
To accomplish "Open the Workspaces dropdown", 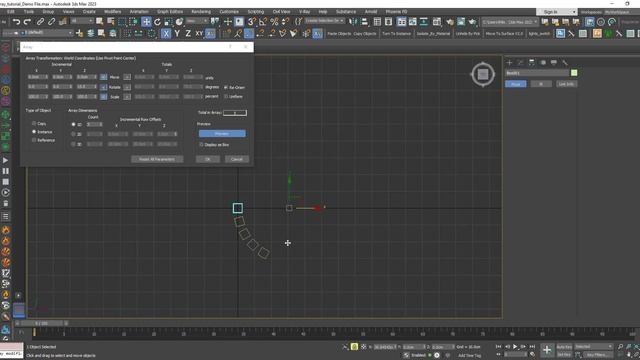I will point(622,12).
